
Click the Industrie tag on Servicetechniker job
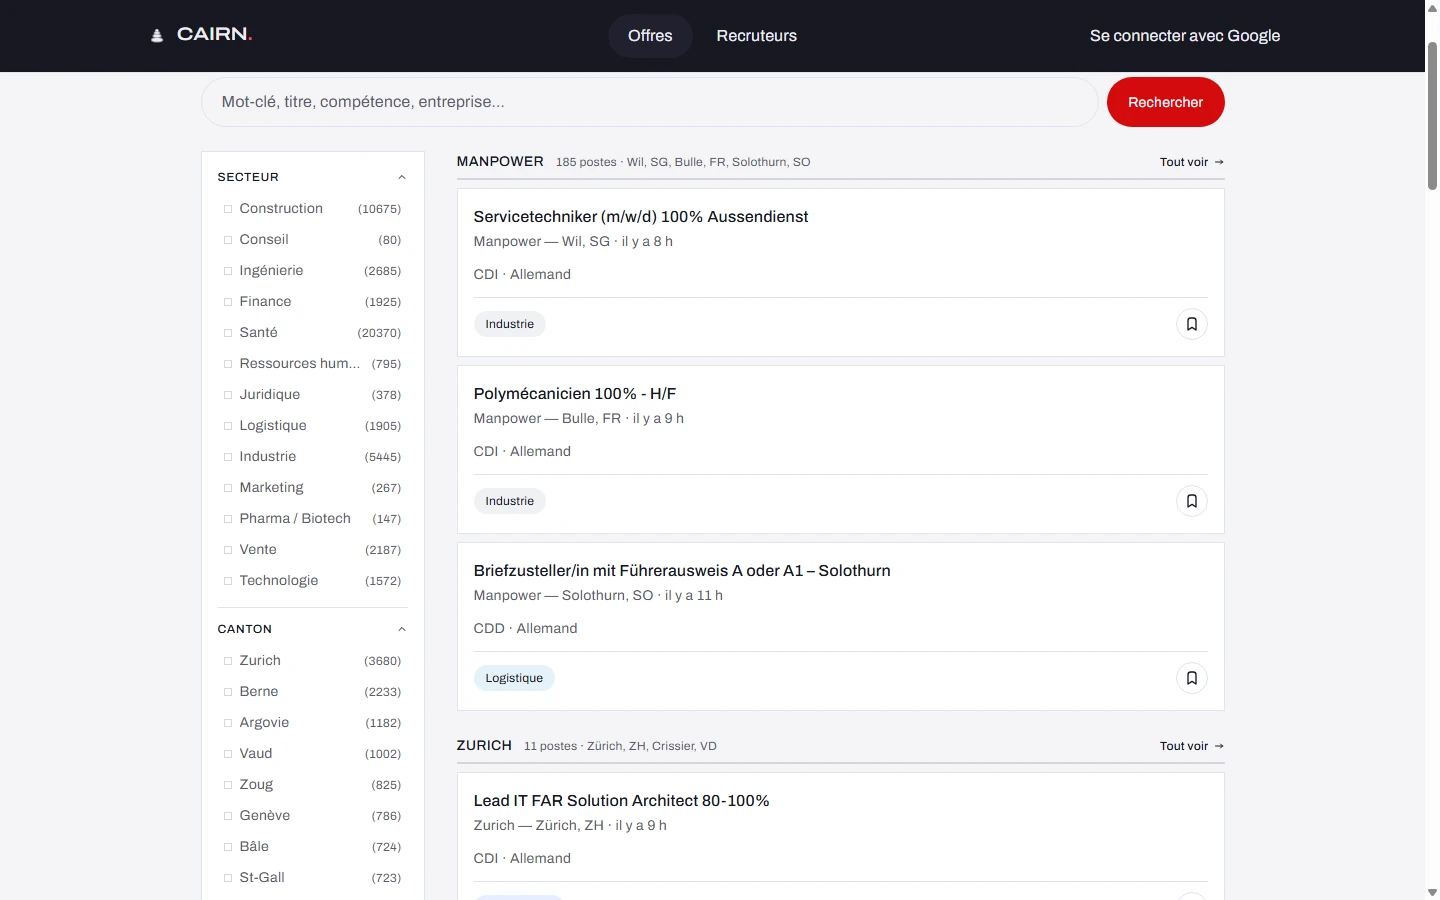(x=510, y=324)
